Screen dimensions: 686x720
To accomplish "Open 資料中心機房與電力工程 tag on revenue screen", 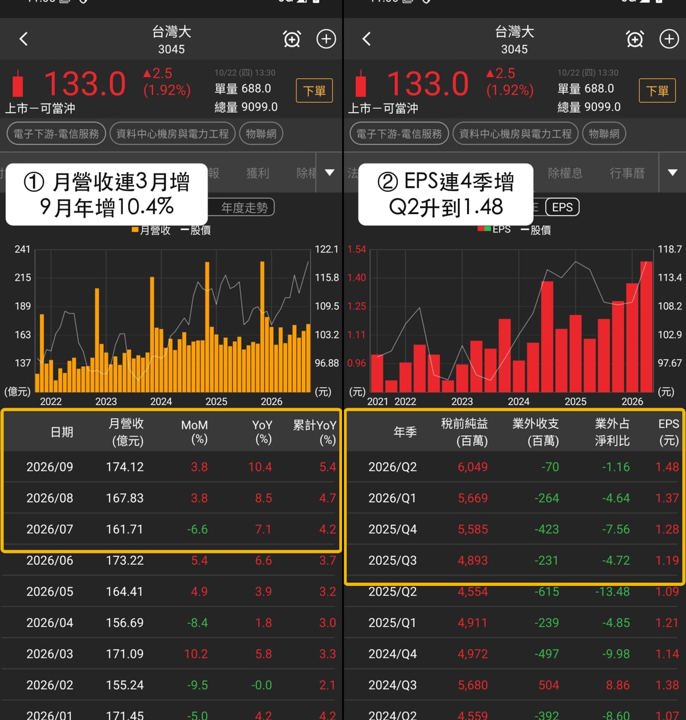I will [173, 134].
